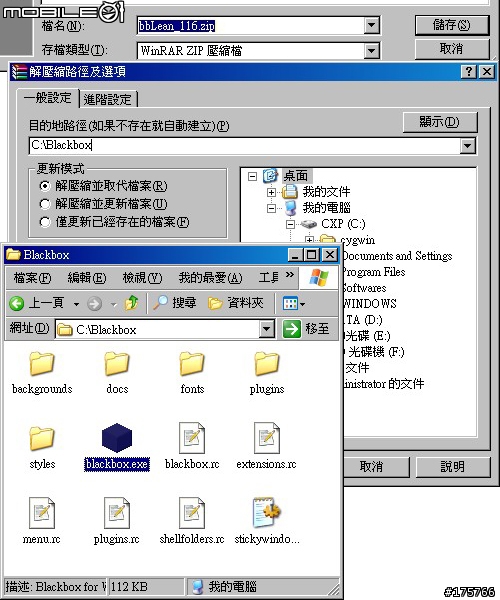Open the docs folder icon
Viewport: 500px width, 600px height.
click(x=117, y=363)
